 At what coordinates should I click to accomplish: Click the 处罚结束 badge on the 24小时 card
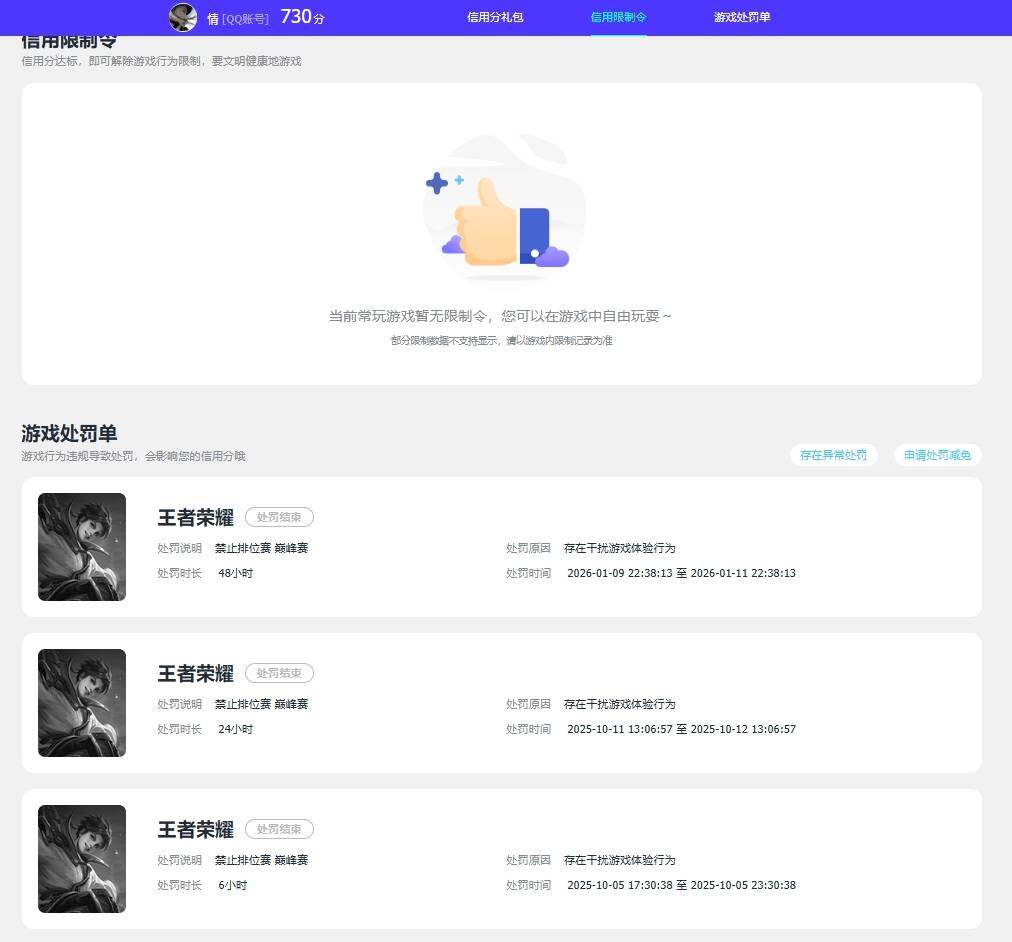[279, 673]
